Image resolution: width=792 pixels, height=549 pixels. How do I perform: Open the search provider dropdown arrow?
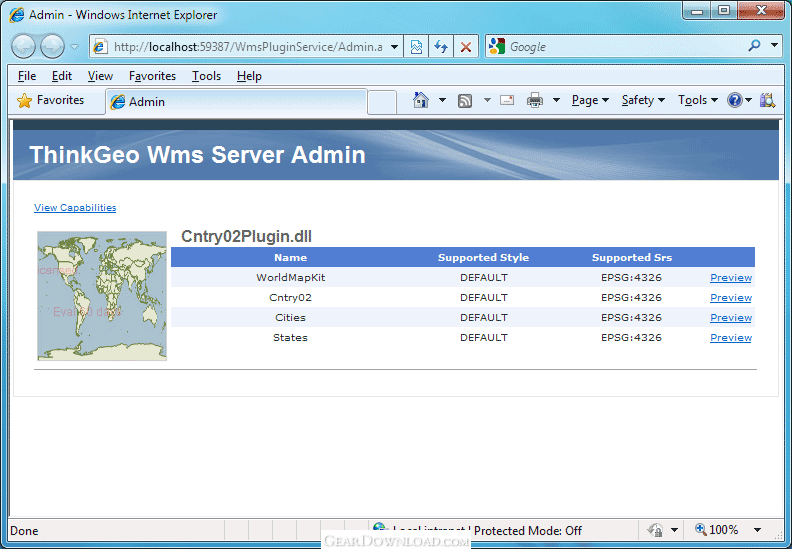tap(774, 45)
